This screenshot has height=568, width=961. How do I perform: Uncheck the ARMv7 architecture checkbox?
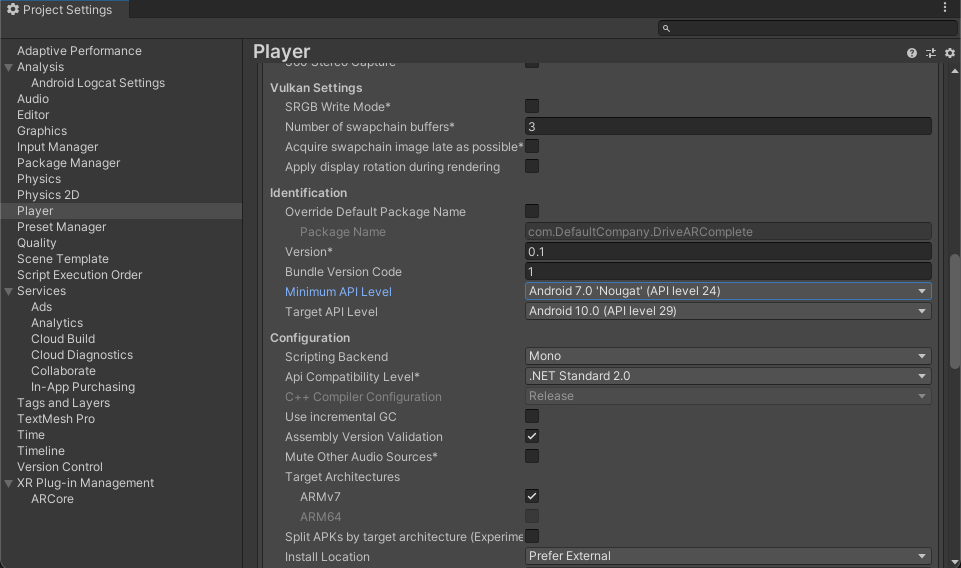point(532,496)
